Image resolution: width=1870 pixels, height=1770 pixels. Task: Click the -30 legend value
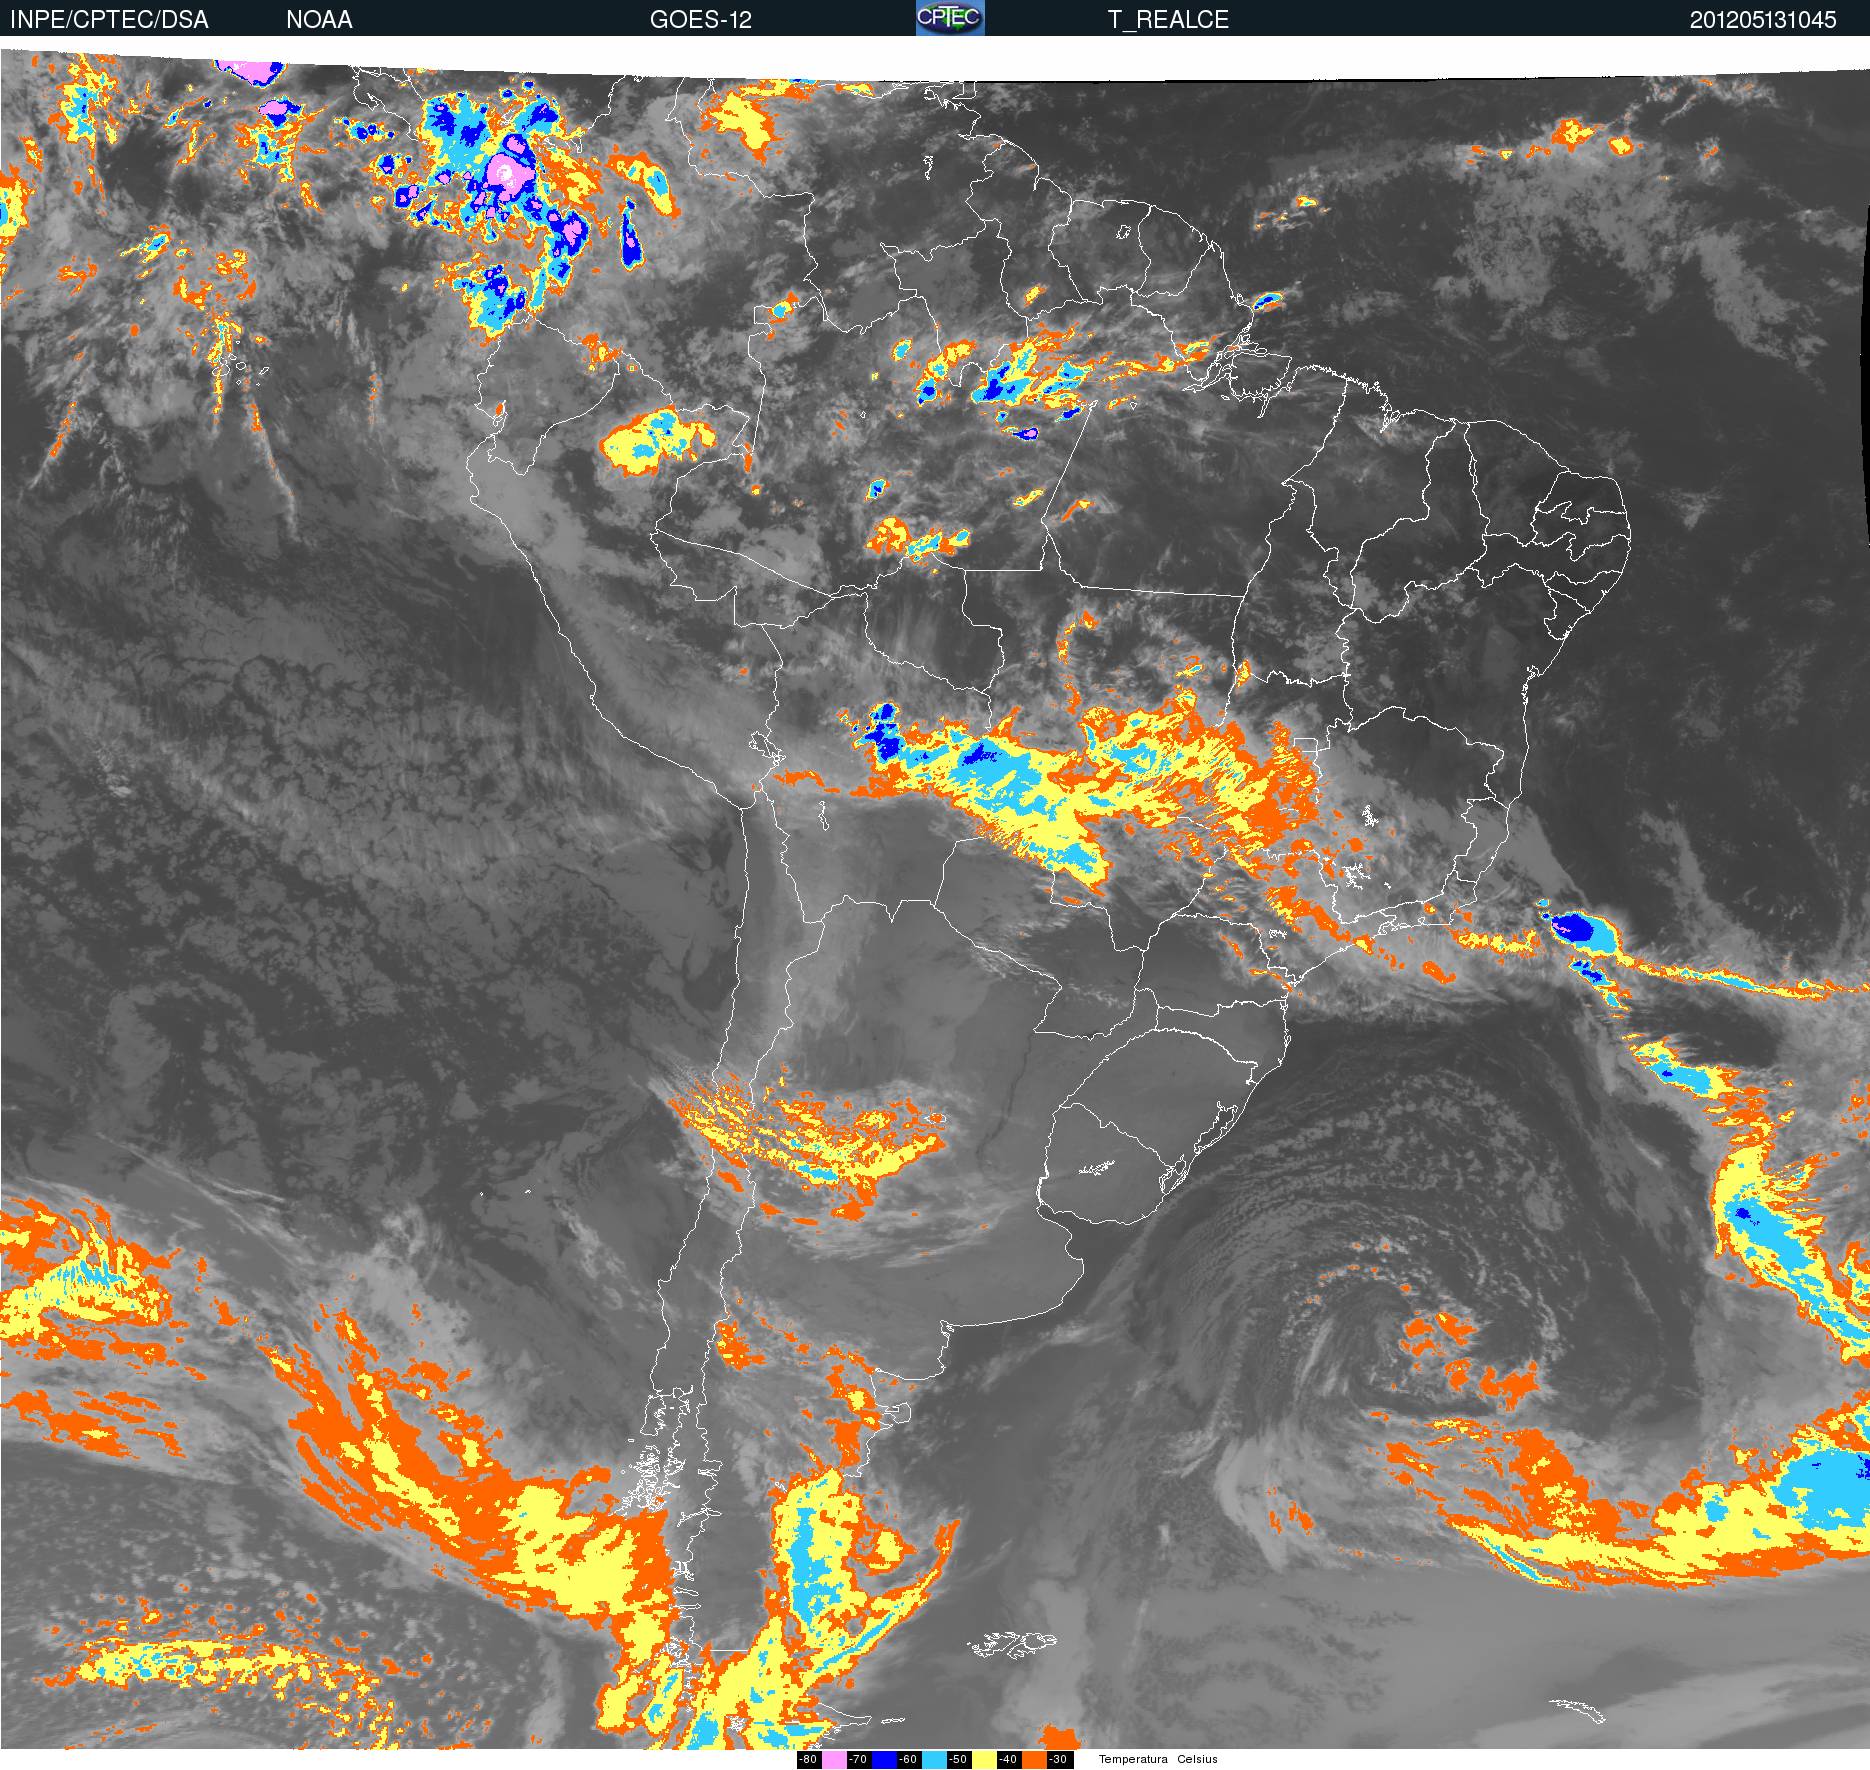1059,1759
